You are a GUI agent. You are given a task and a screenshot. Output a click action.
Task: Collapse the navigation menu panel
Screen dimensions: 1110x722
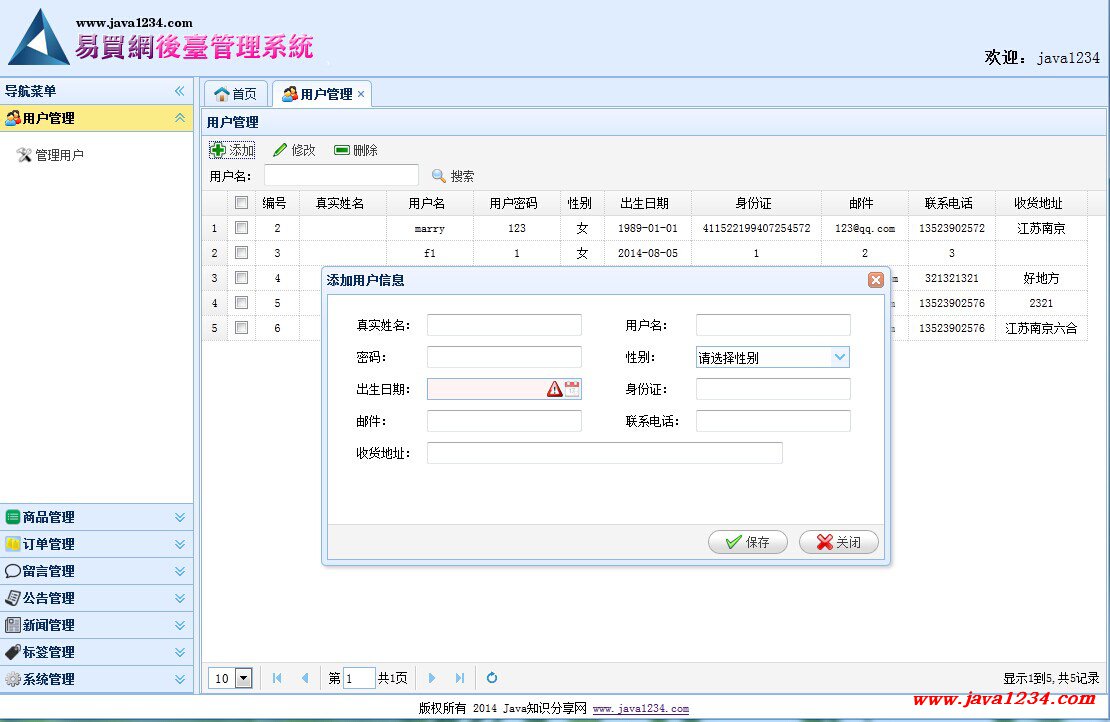pos(180,91)
